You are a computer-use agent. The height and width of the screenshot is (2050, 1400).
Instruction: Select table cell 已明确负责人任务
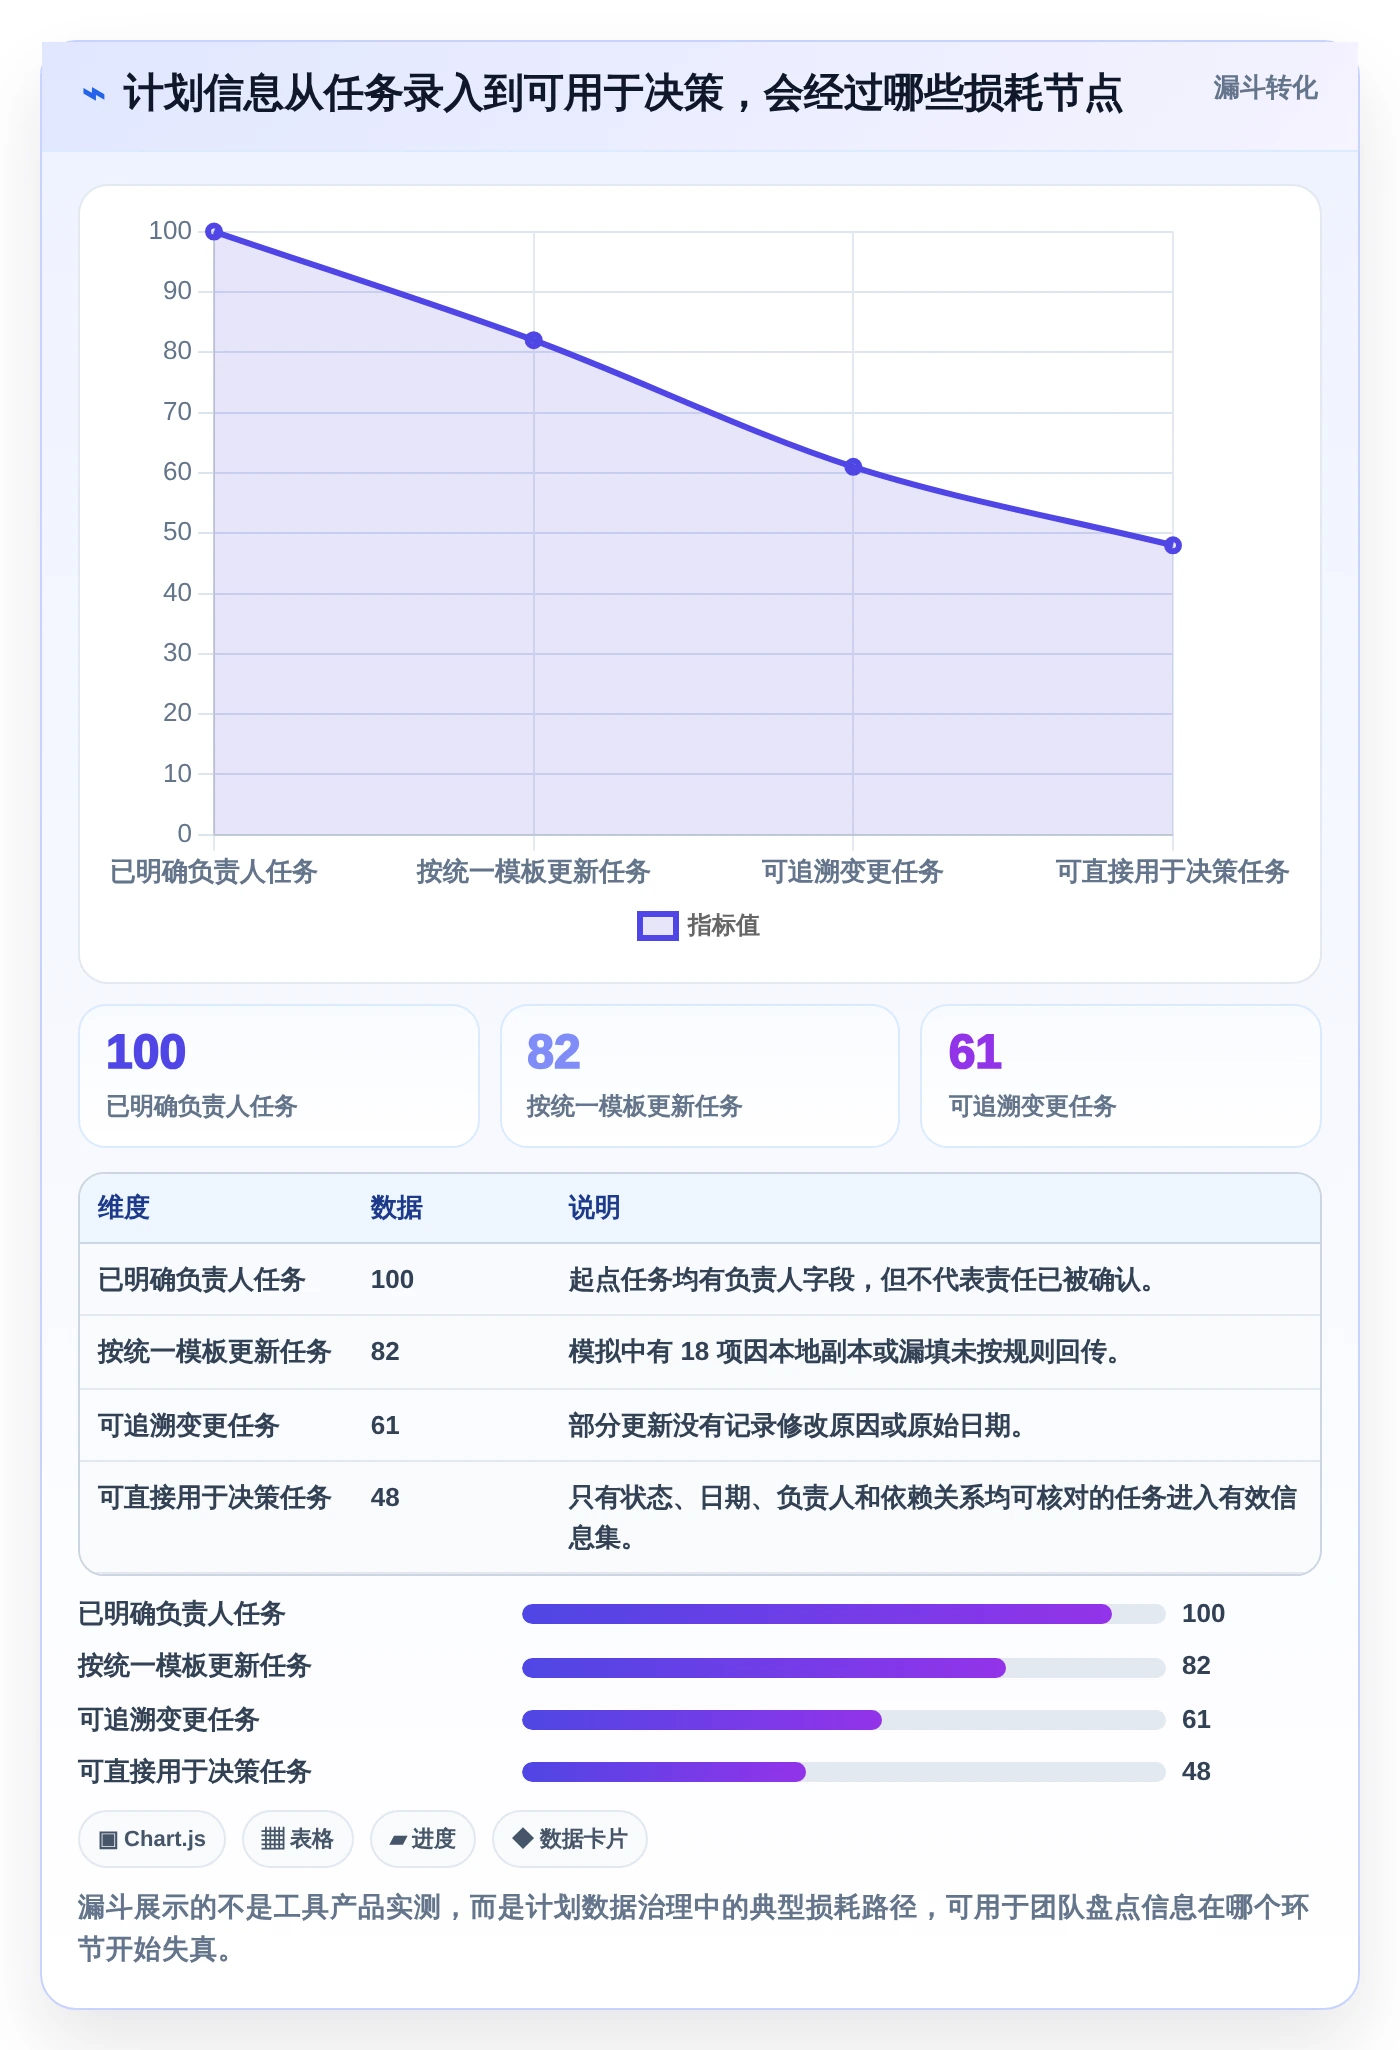pyautogui.click(x=201, y=1280)
